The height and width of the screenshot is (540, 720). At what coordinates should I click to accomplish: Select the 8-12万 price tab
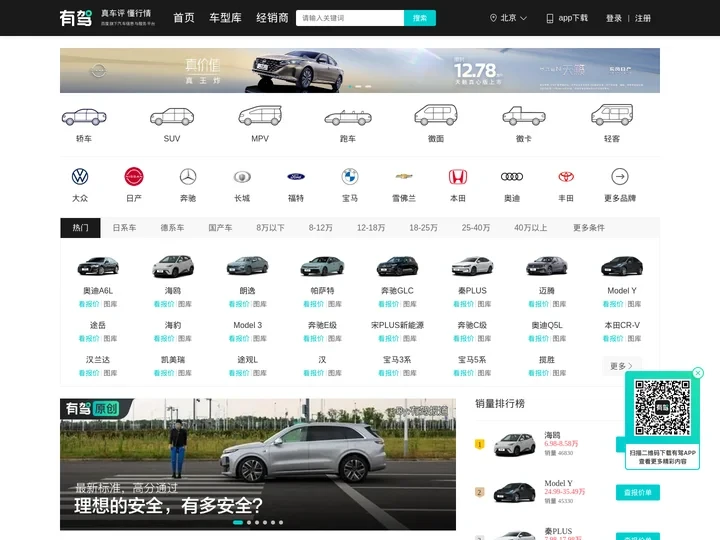[x=321, y=228]
